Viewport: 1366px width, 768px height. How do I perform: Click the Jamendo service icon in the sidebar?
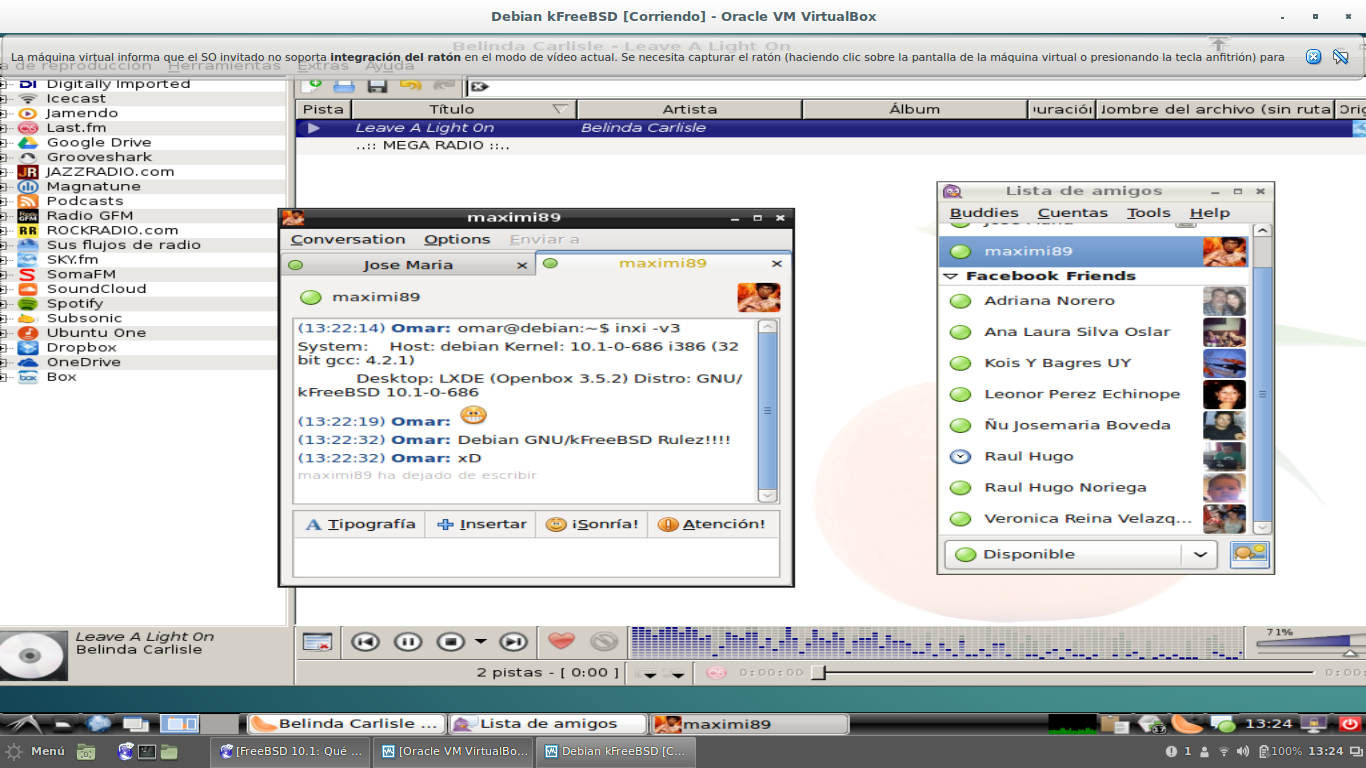coord(28,113)
